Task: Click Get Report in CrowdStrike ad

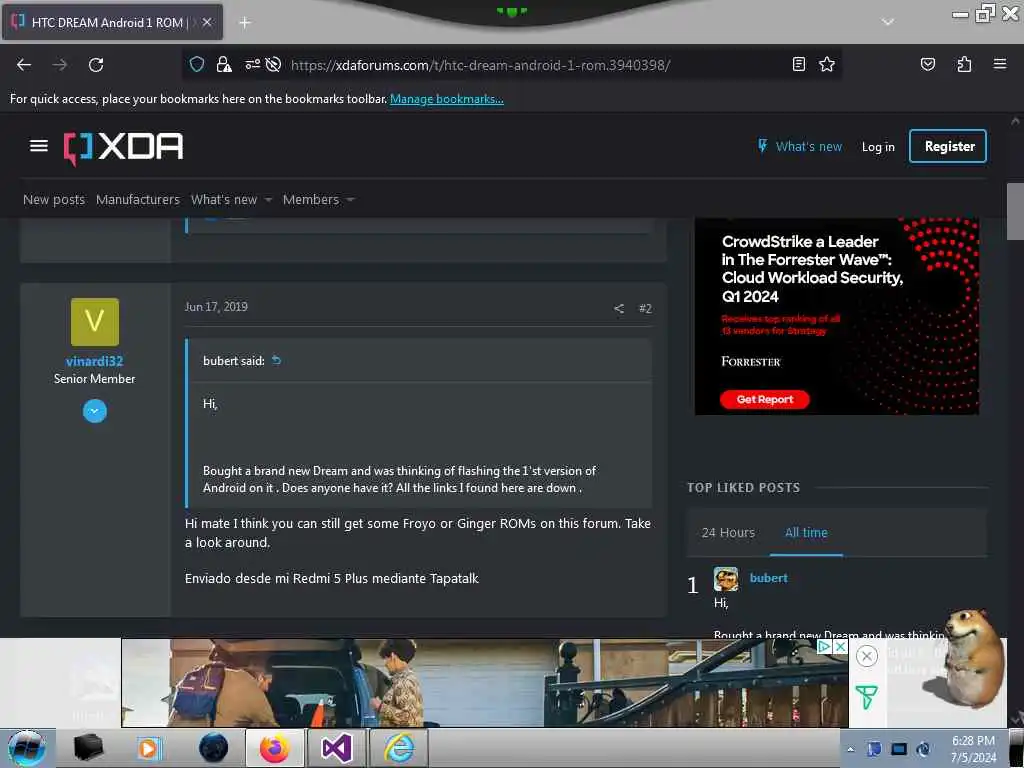Action: coord(765,400)
